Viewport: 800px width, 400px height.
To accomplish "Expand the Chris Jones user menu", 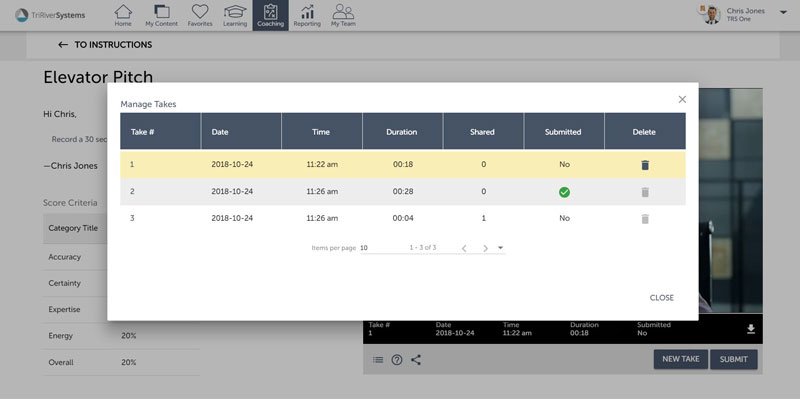I will pos(781,13).
